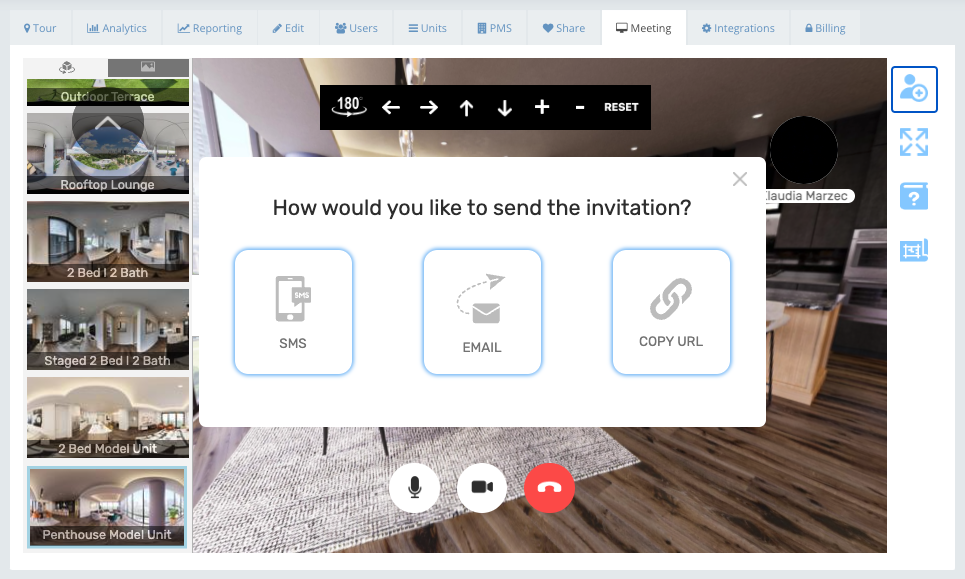
Task: Open the Edit tab
Action: click(x=288, y=28)
